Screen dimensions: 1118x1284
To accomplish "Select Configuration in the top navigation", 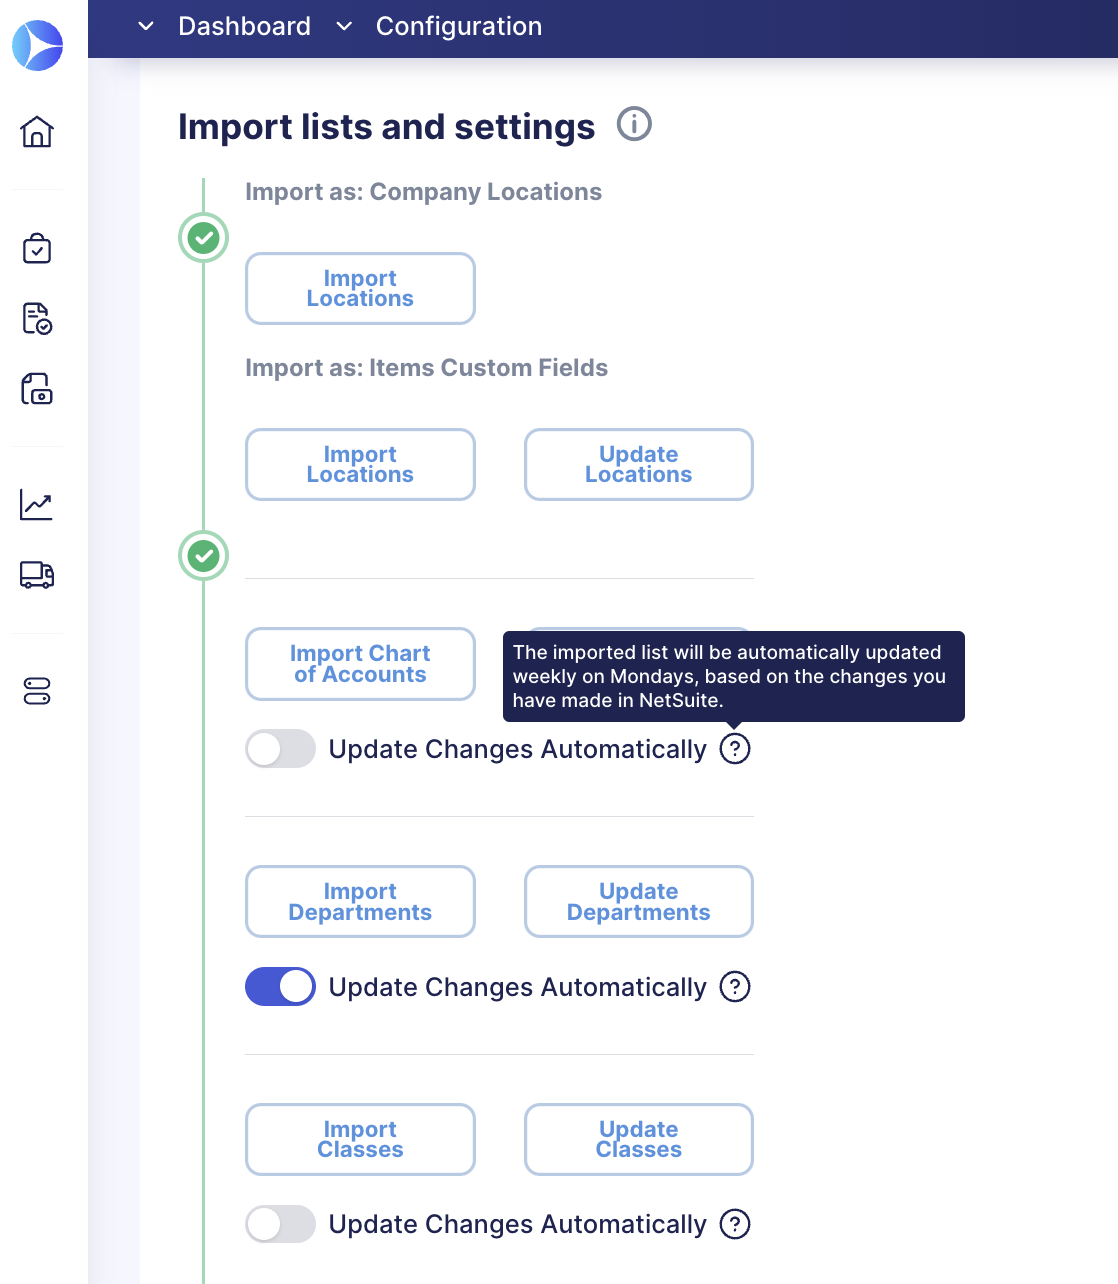I will click(x=459, y=27).
